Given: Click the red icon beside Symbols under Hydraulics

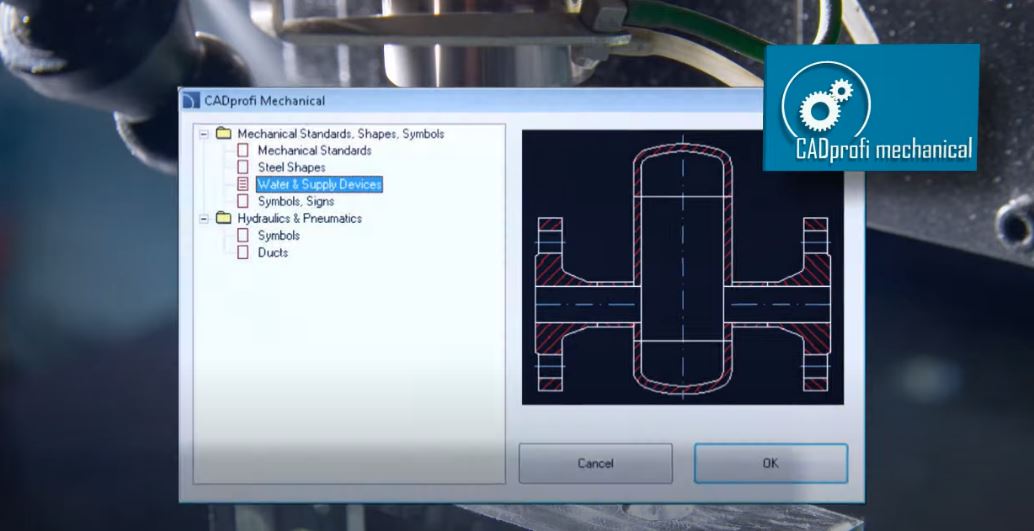Looking at the screenshot, I should coord(242,236).
